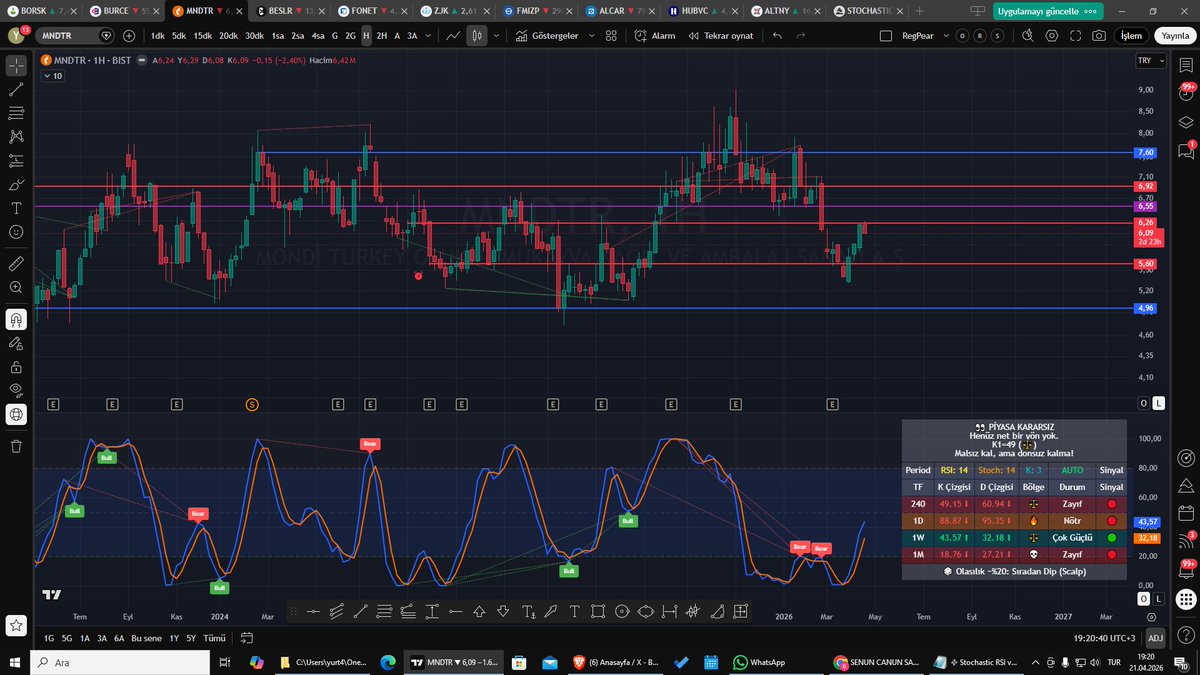Activate the zoom in tool
This screenshot has width=1200, height=675.
pos(16,287)
